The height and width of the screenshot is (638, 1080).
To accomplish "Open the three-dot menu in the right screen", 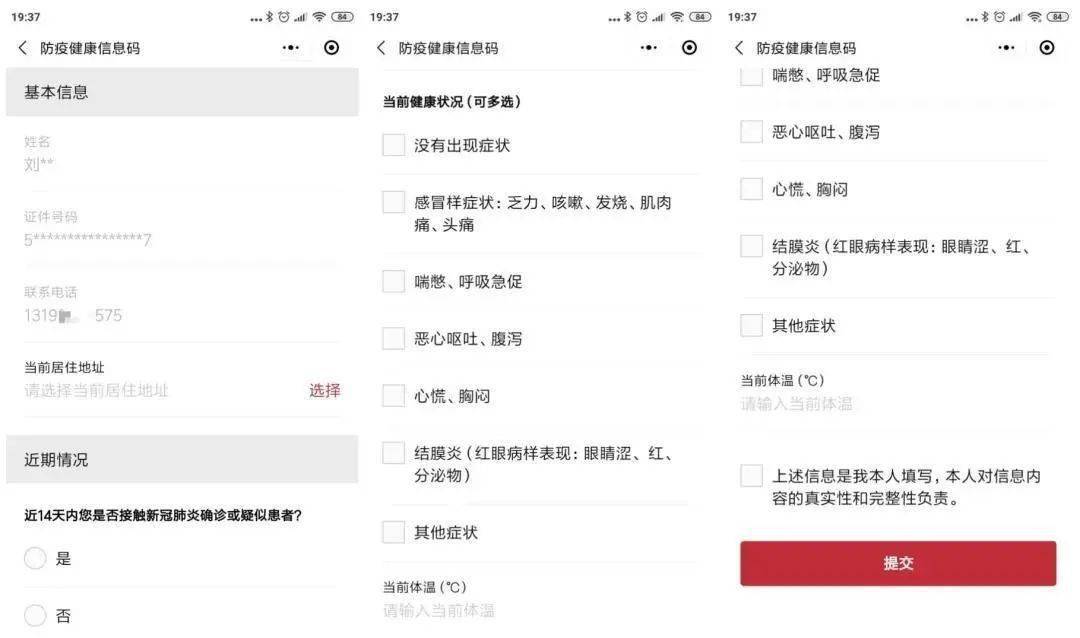I will (x=1007, y=48).
